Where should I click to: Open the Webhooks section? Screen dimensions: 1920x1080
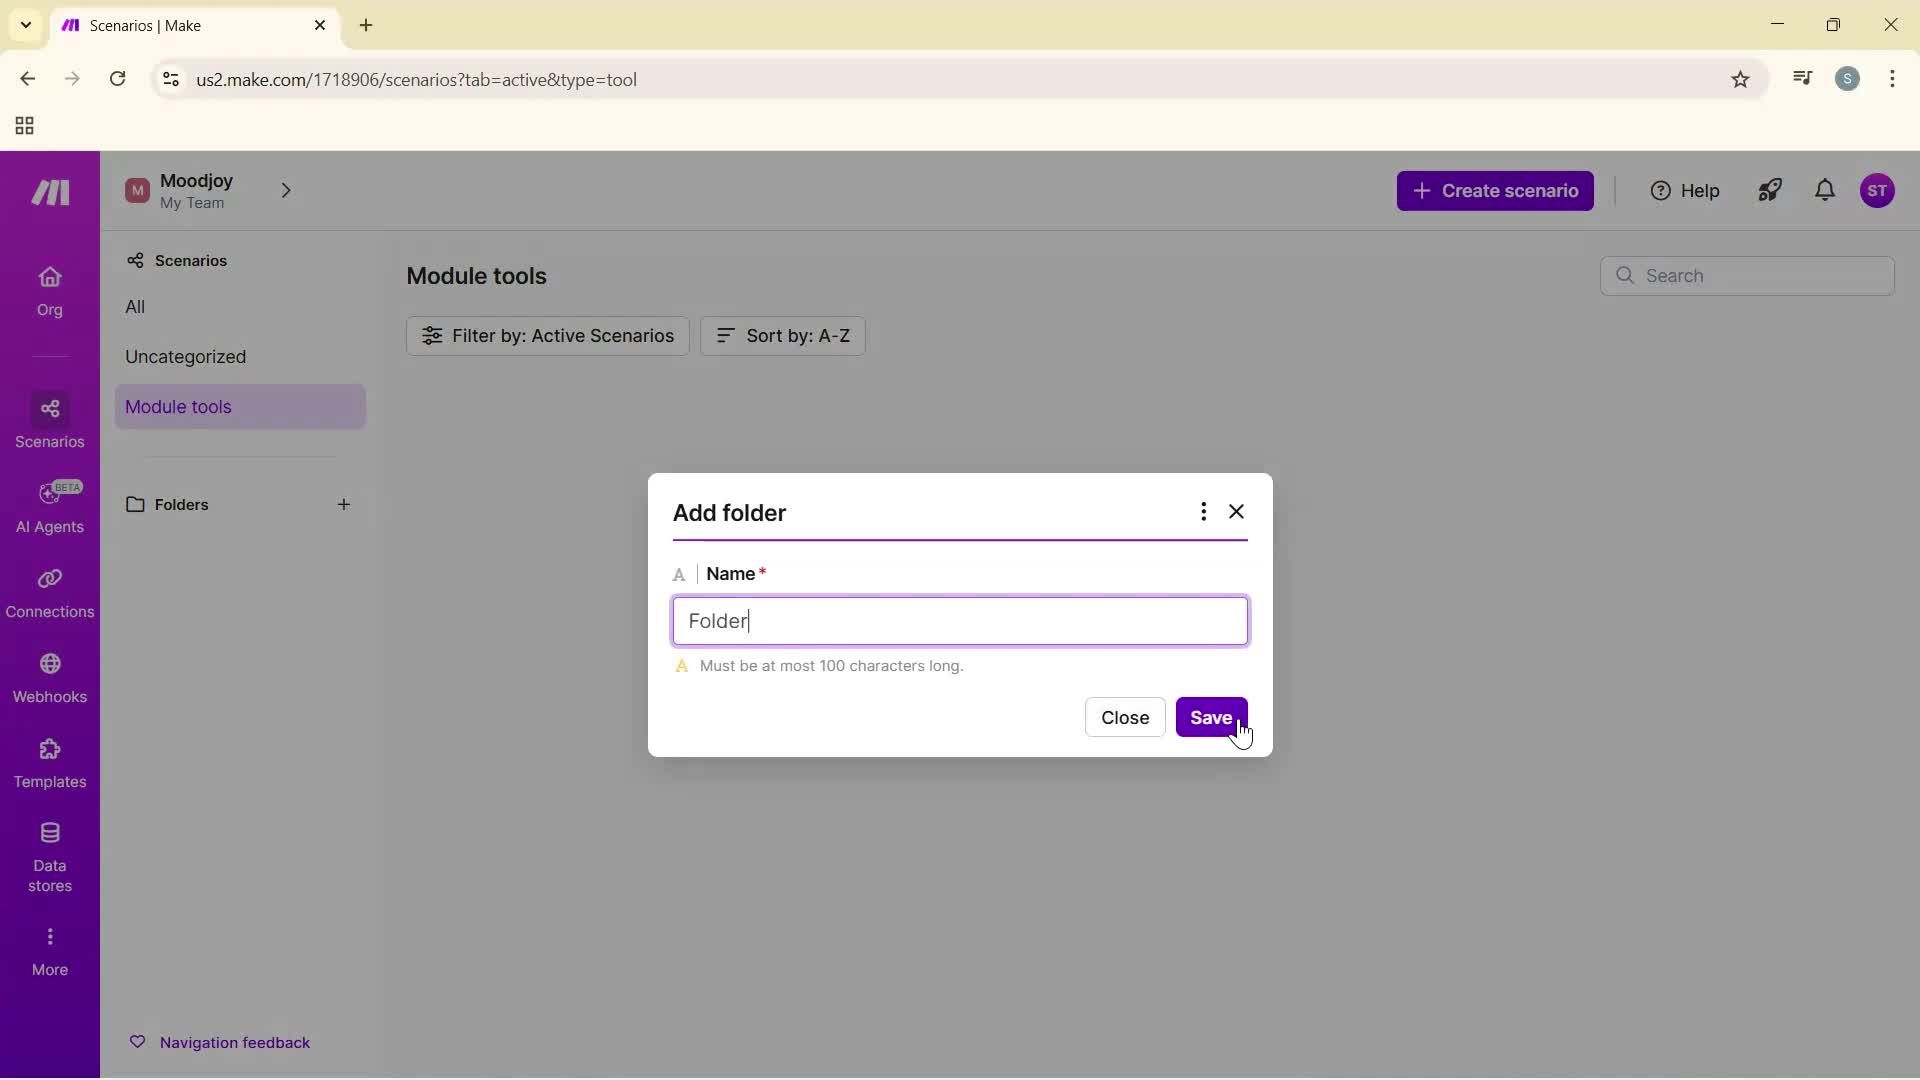click(49, 678)
